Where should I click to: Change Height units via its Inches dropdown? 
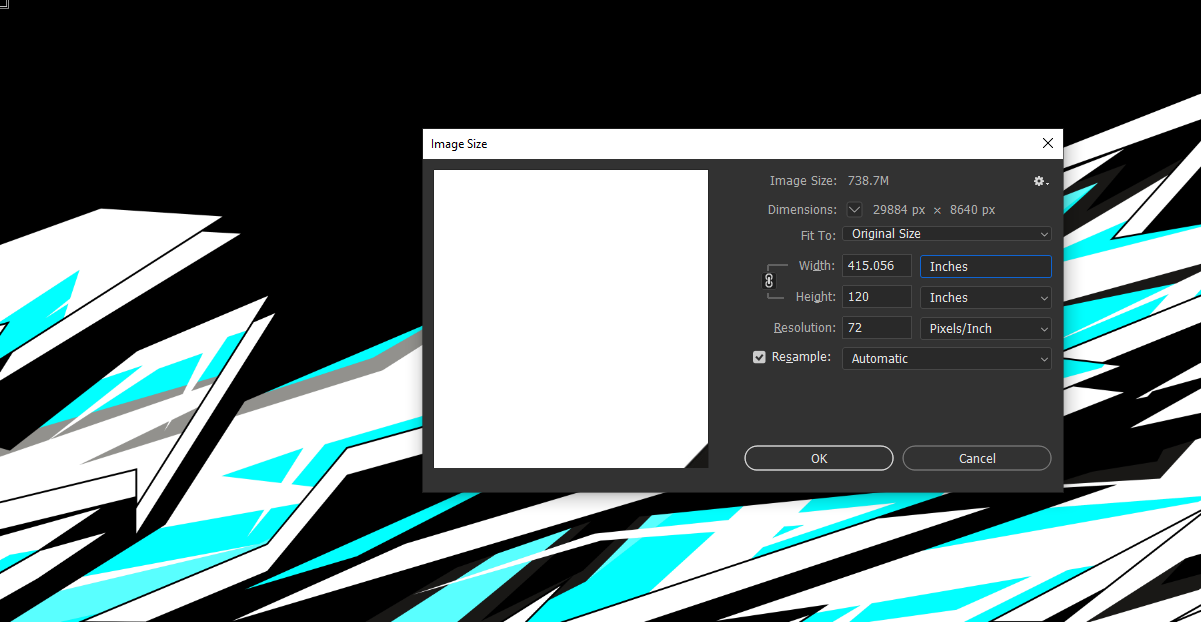click(985, 297)
